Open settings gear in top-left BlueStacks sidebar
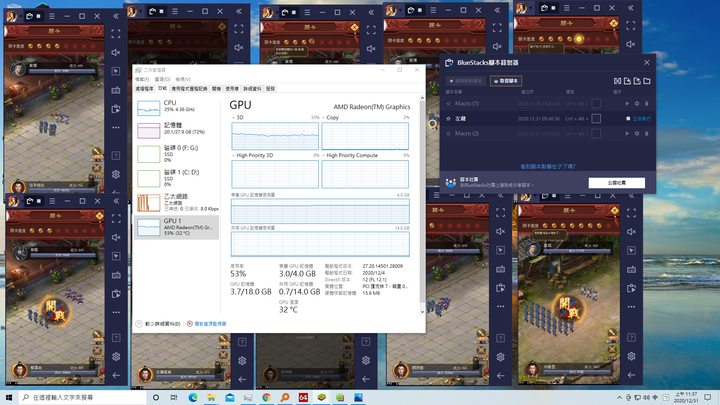 point(116,174)
